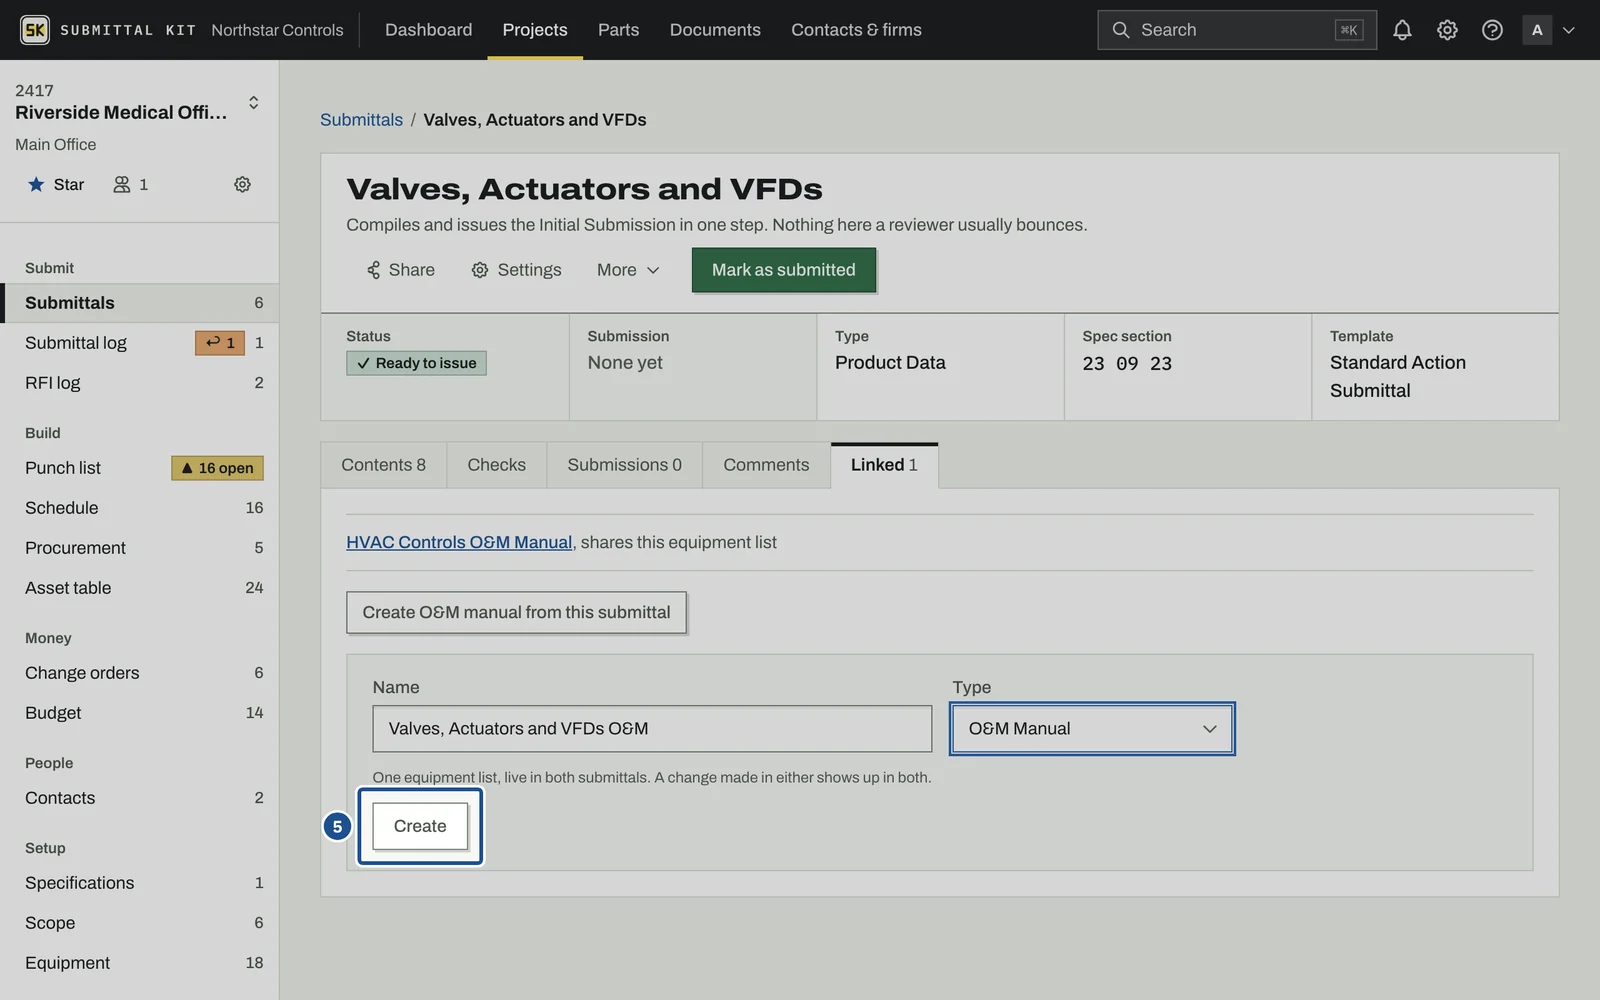Open Documents in top nav
This screenshot has height=1000, width=1600.
click(x=715, y=30)
